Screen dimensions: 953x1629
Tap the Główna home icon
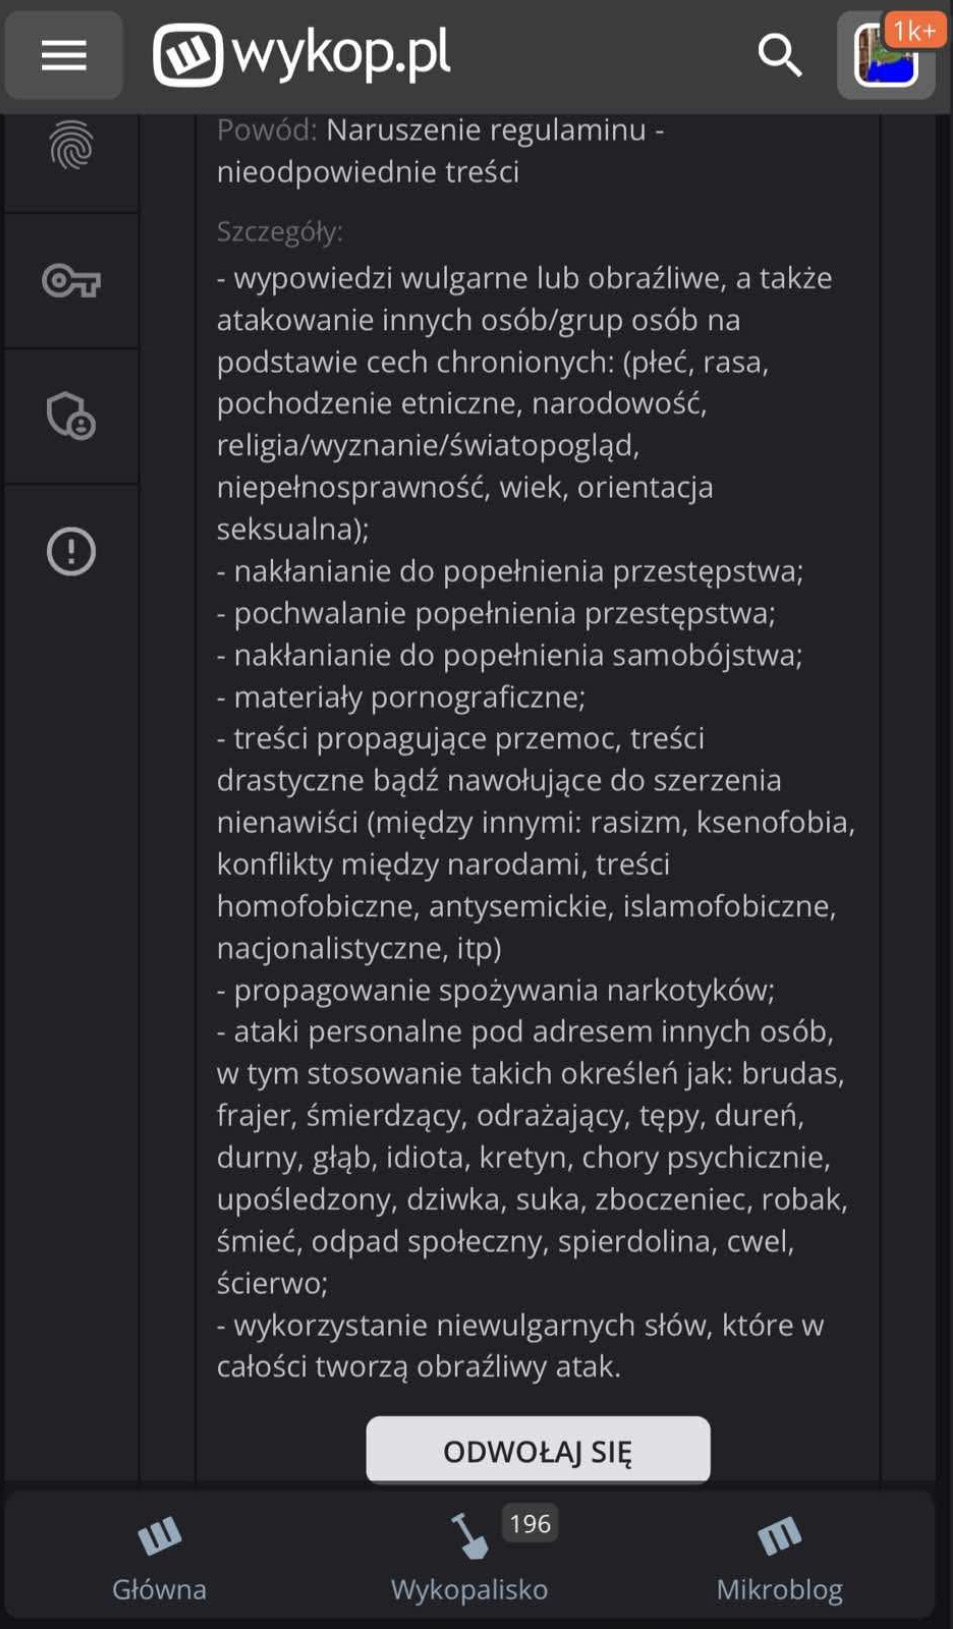pyautogui.click(x=159, y=1536)
